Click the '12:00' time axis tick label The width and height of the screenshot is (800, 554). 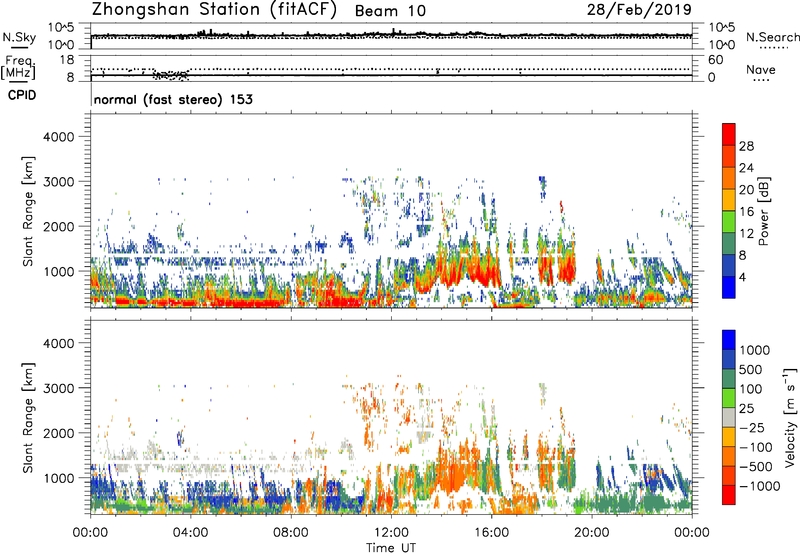coord(391,533)
